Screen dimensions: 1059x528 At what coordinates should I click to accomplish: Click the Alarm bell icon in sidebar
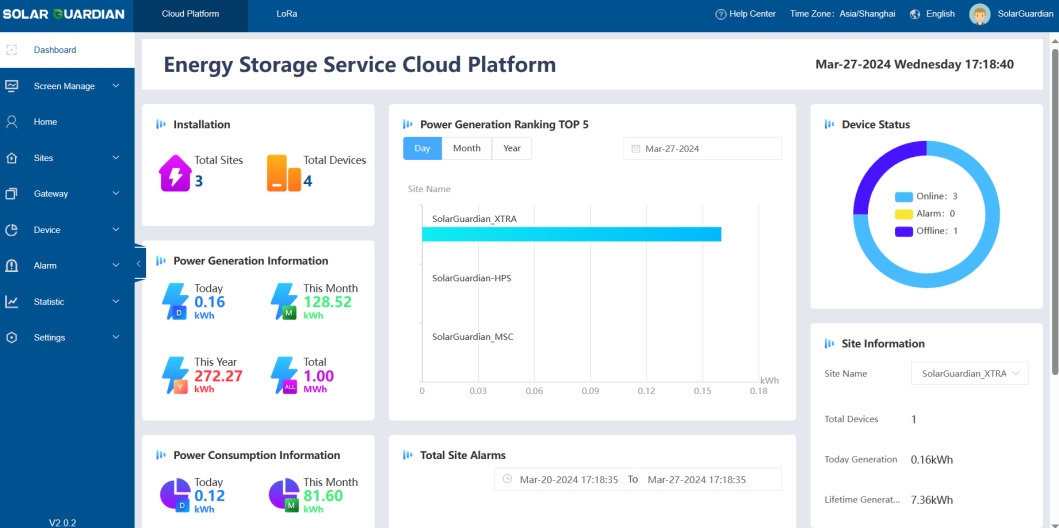pos(12,266)
